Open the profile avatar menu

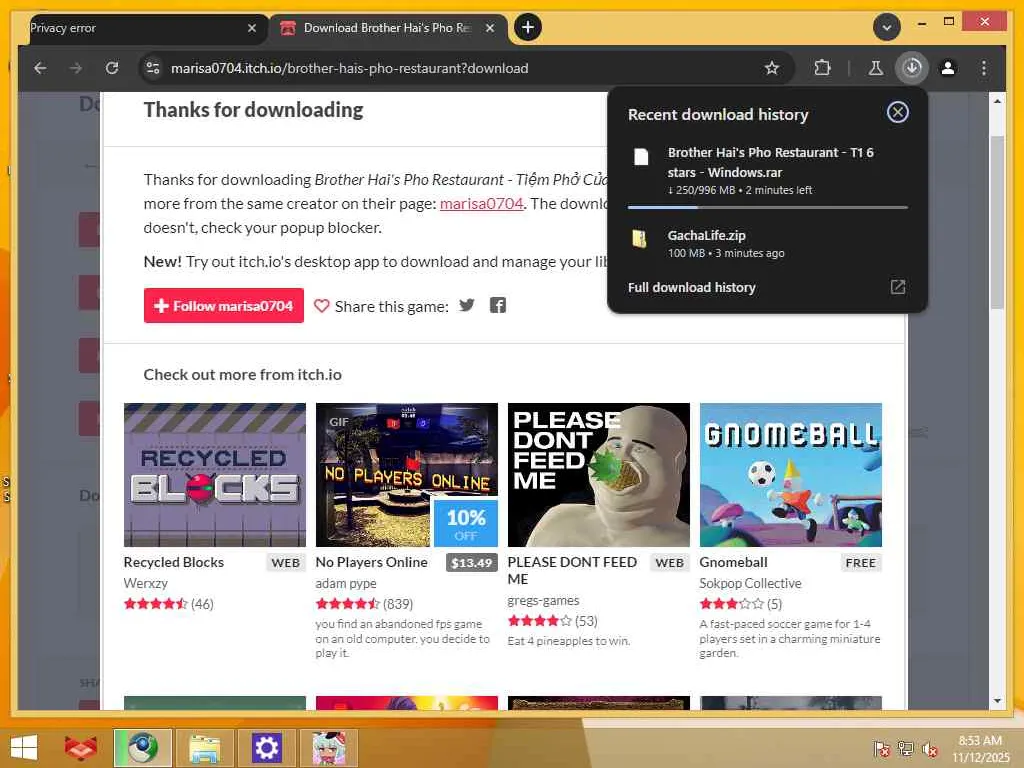(948, 68)
